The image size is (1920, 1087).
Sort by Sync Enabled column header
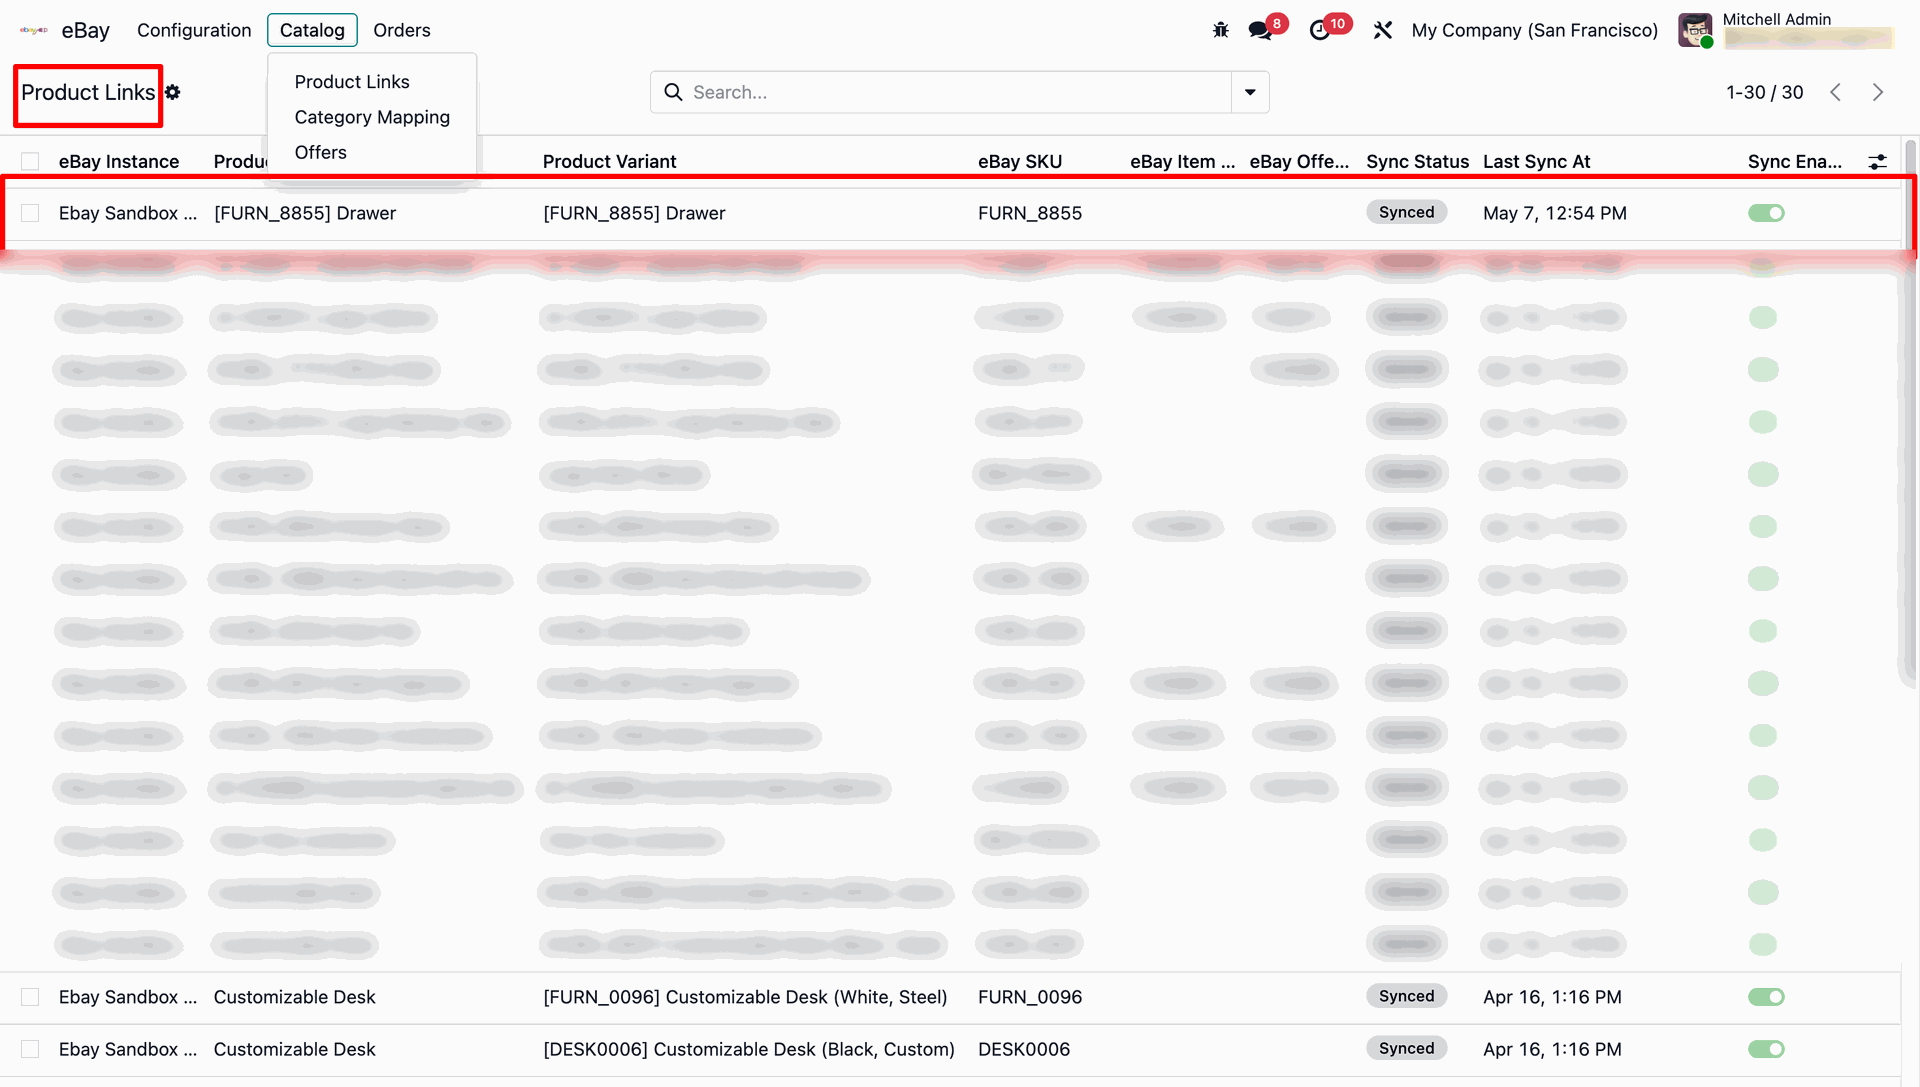1794,161
